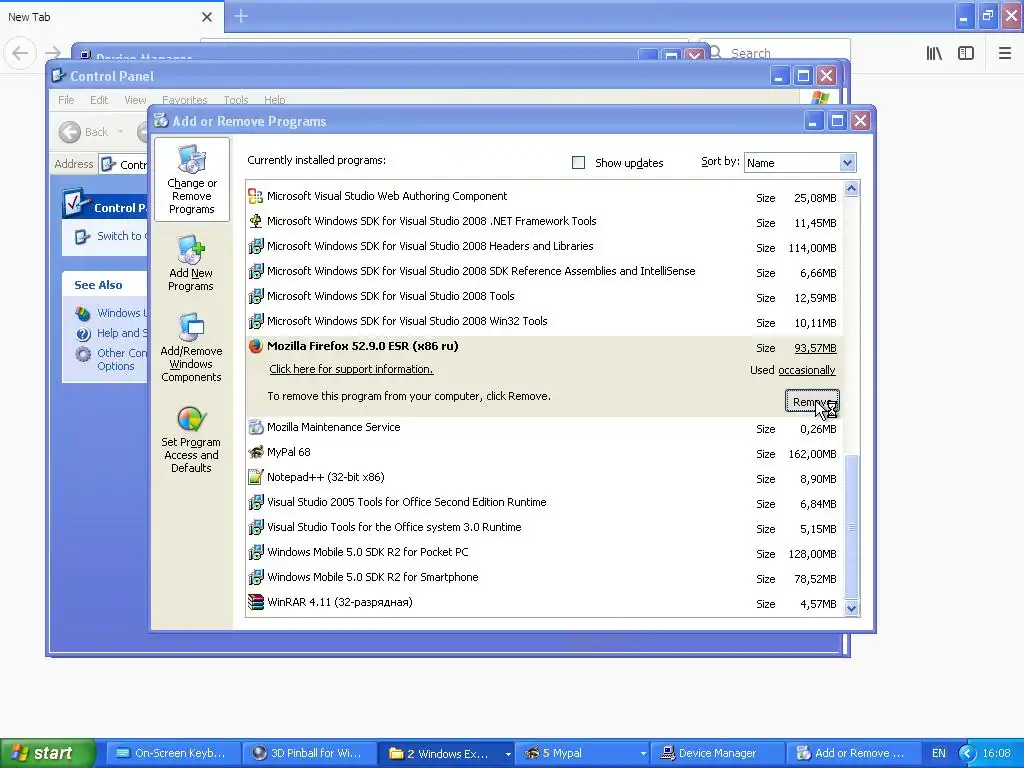This screenshot has height=768, width=1024.
Task: Click the Visual Studio Web Authoring Component icon
Action: [x=256, y=196]
